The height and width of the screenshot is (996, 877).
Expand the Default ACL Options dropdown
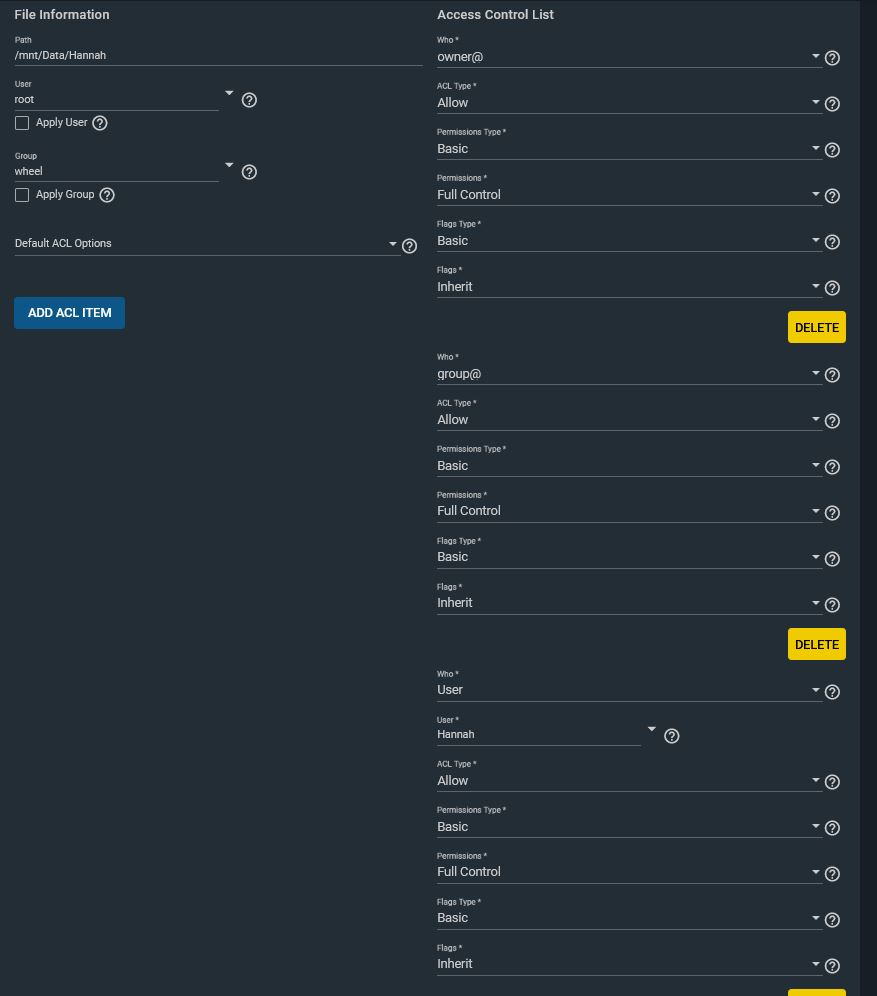click(x=206, y=244)
